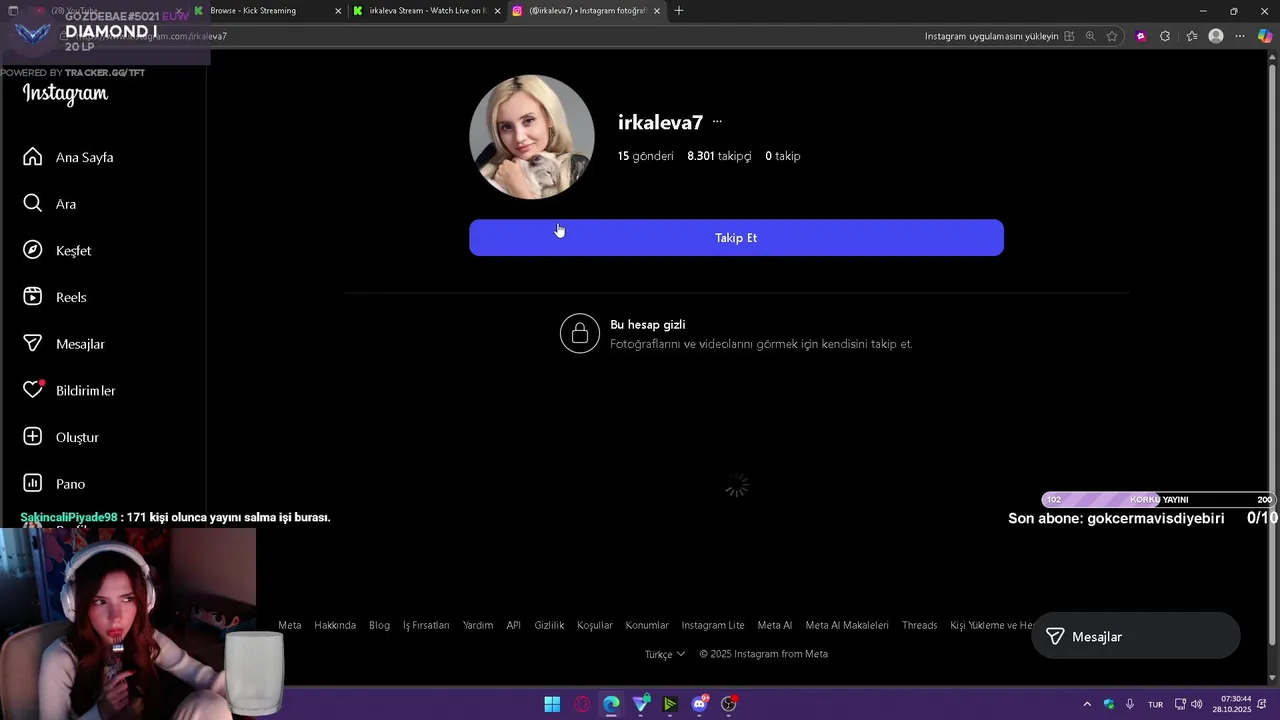
Task: Open the İş Fırsatları footer link
Action: point(426,625)
